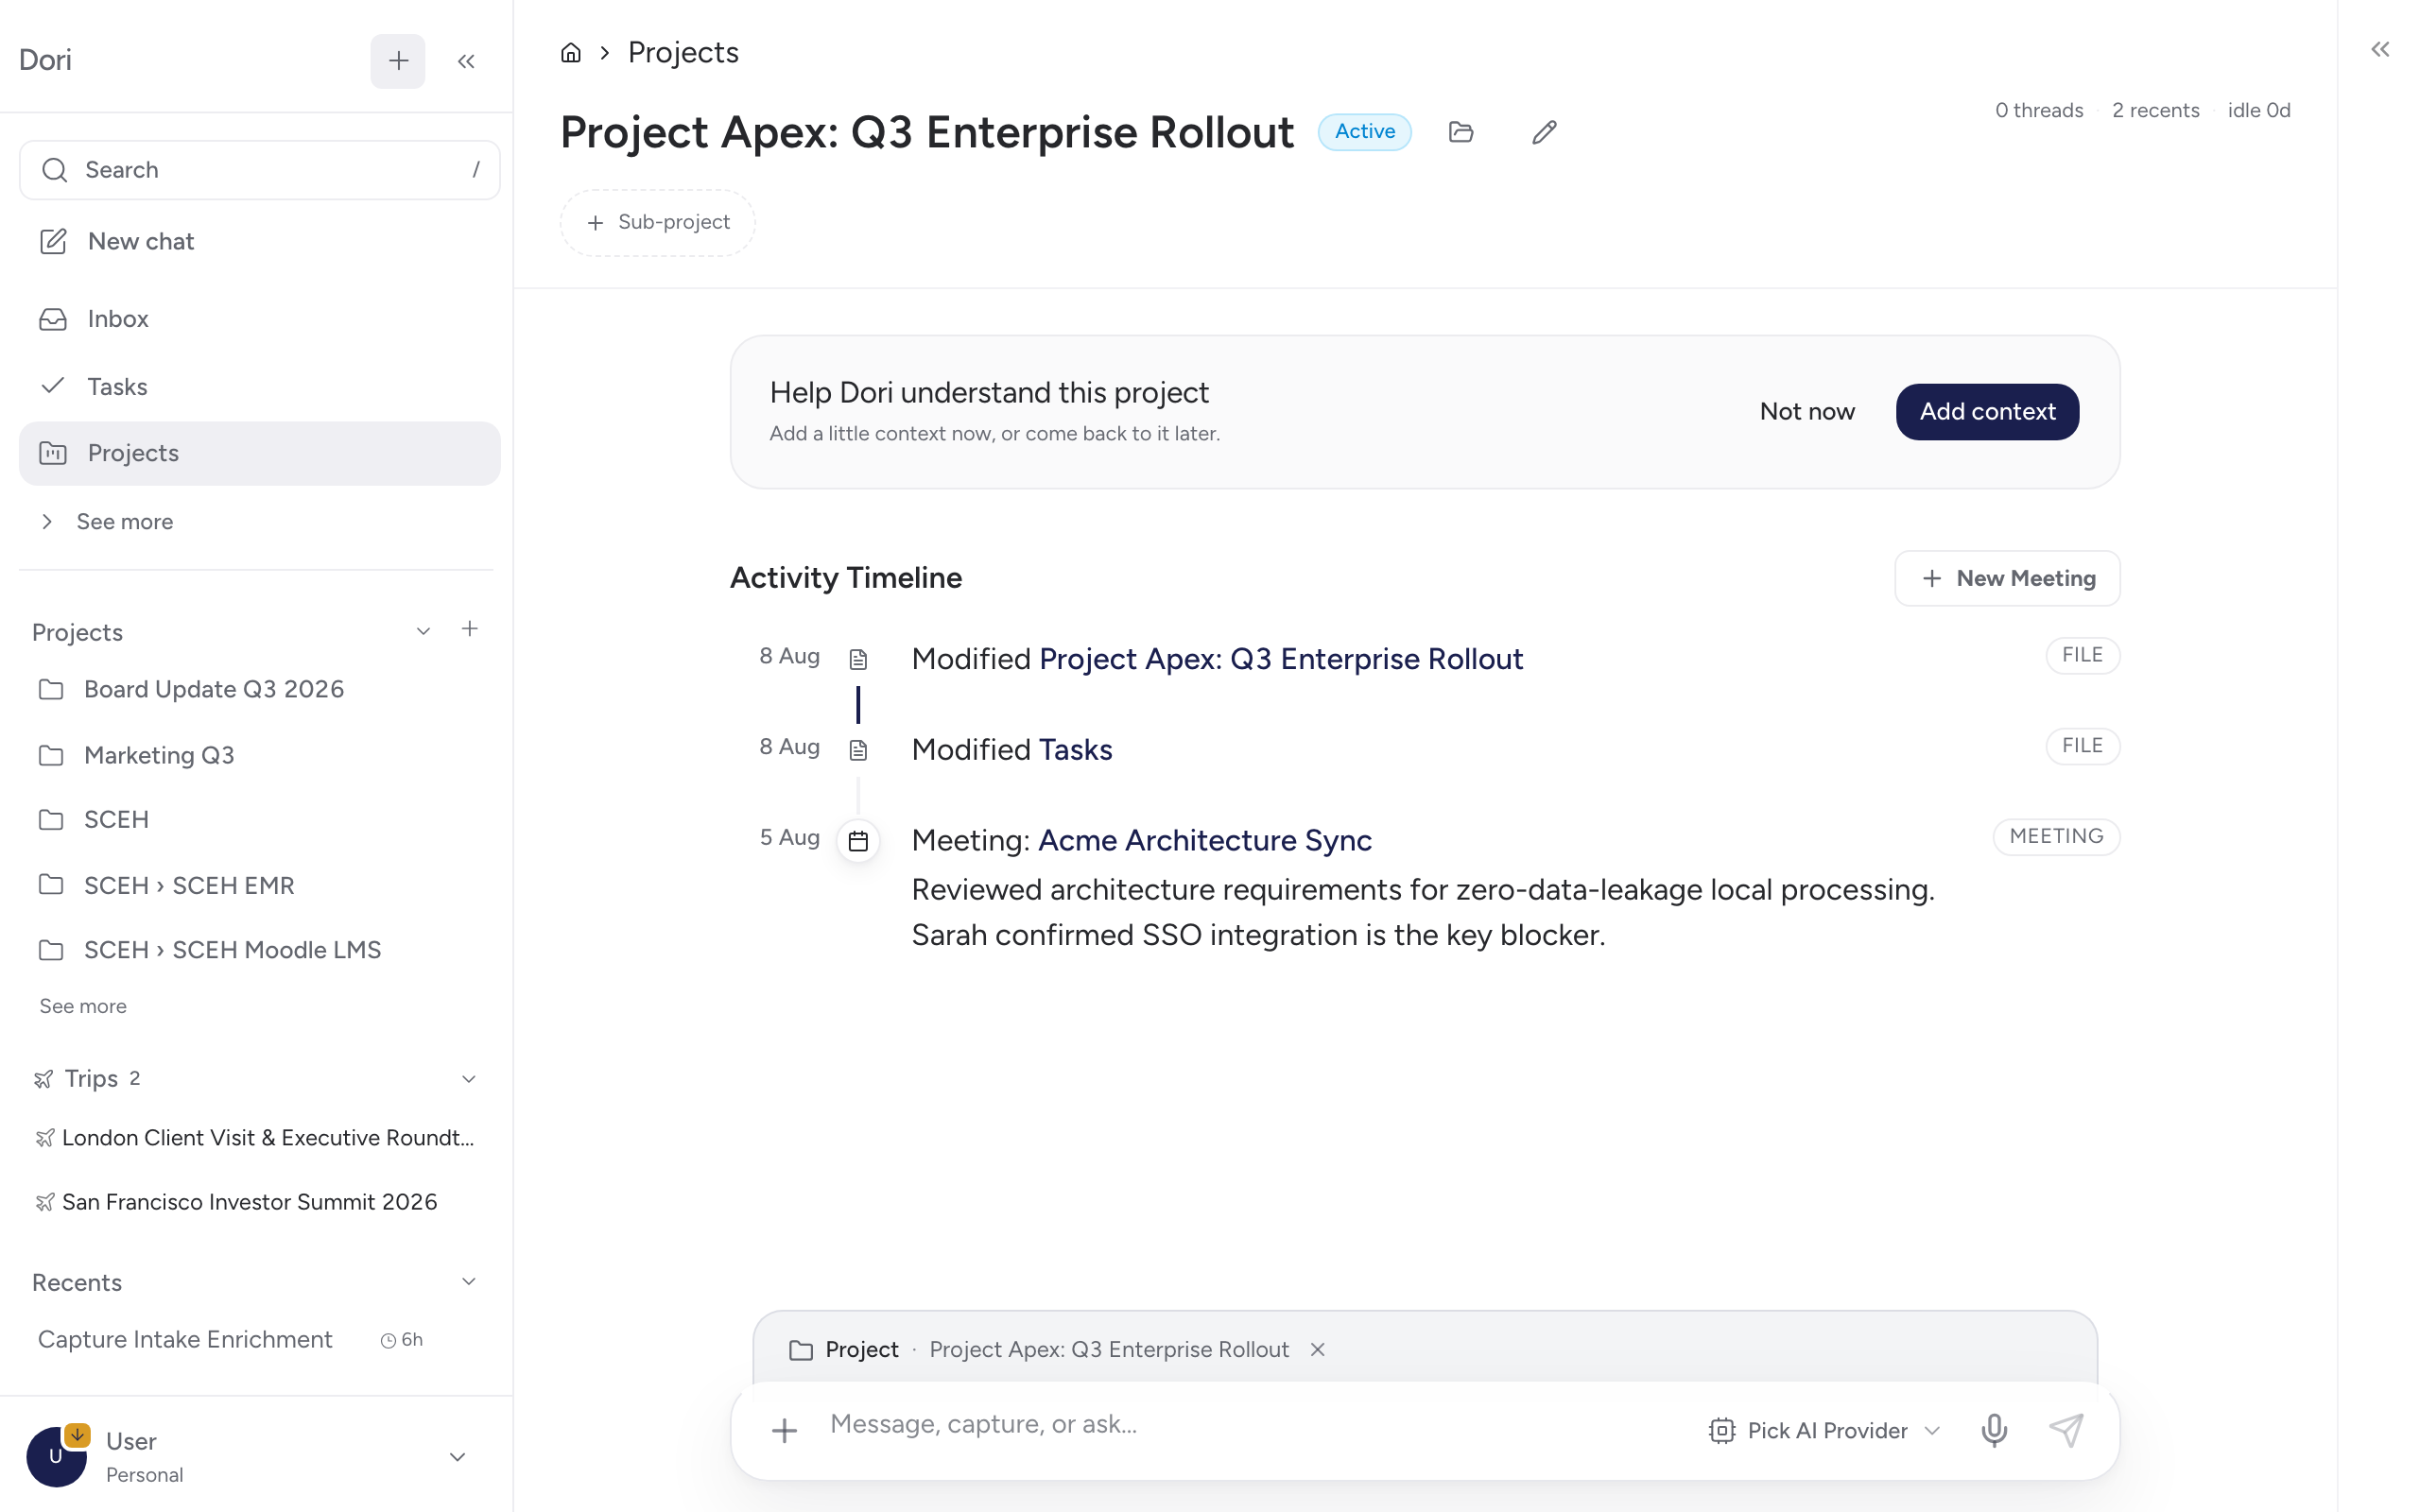The width and height of the screenshot is (2420, 1512).
Task: Open London Client Visit trip
Action: pyautogui.click(x=256, y=1138)
